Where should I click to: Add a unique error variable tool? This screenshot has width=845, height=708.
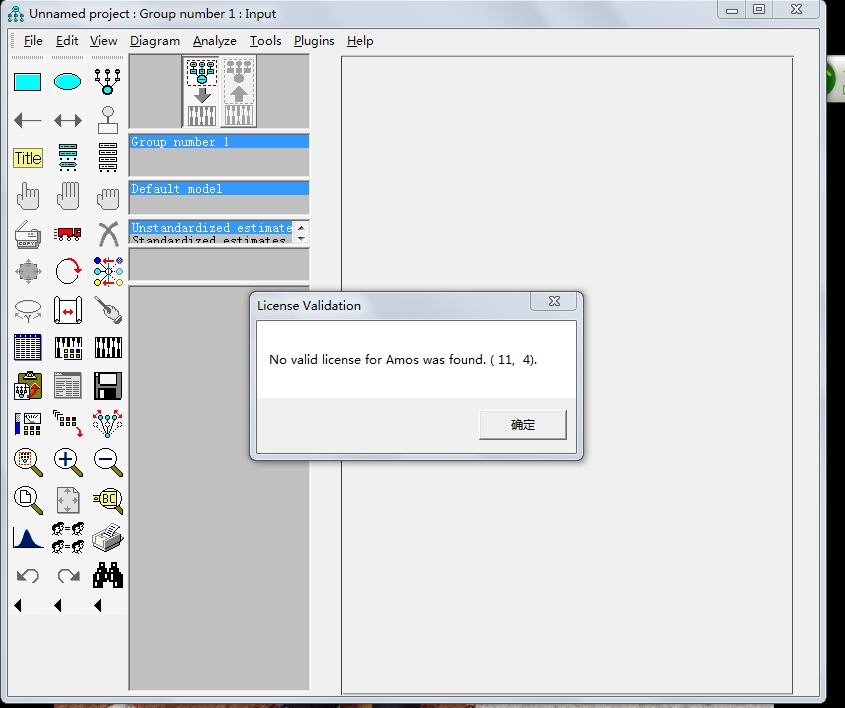coord(108,120)
